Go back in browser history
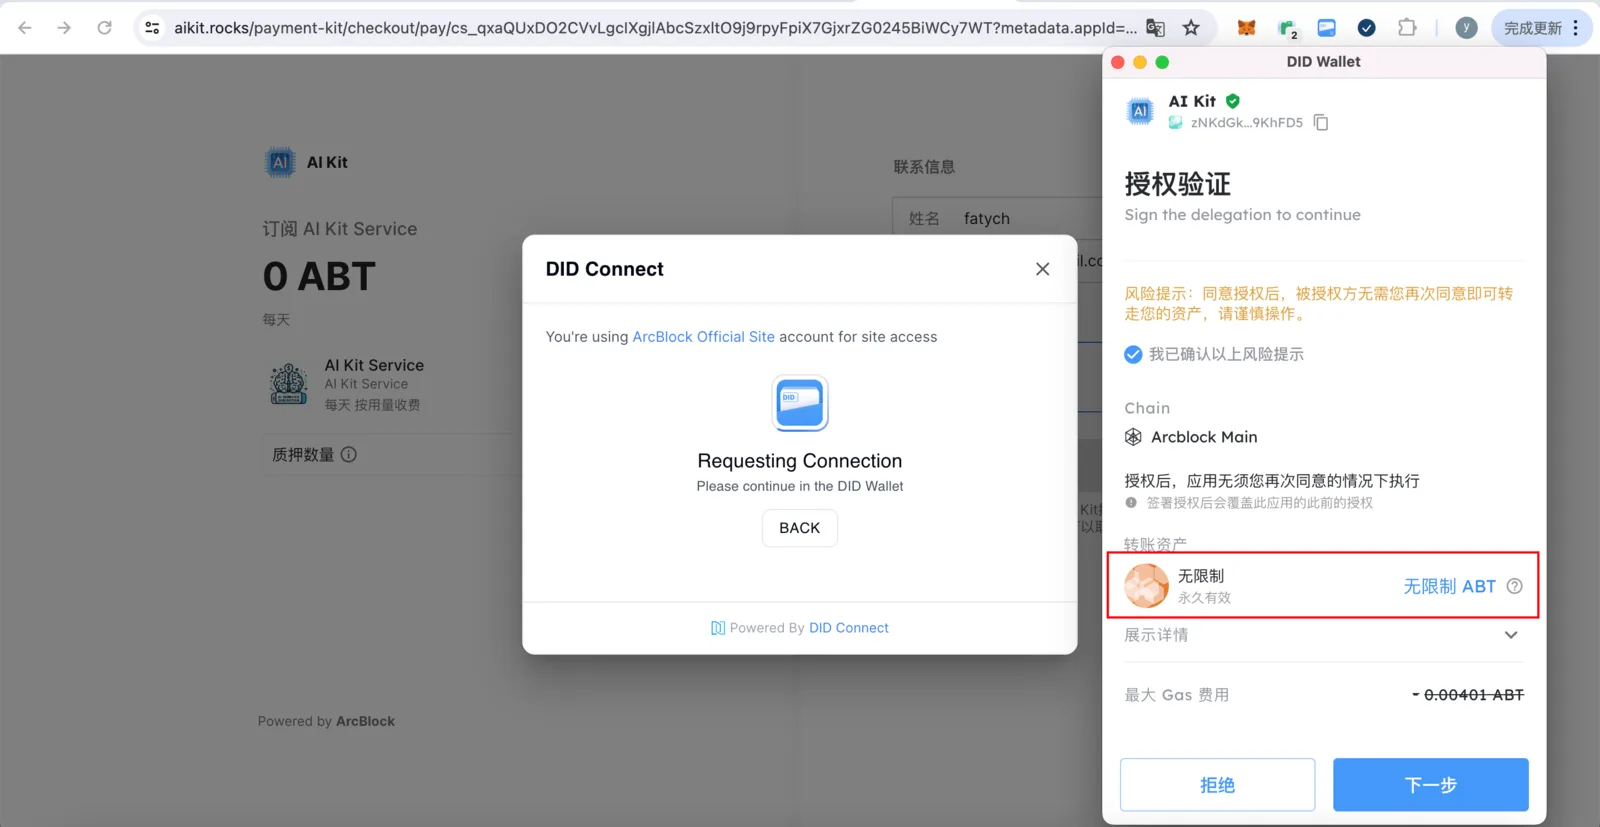 click(x=25, y=28)
